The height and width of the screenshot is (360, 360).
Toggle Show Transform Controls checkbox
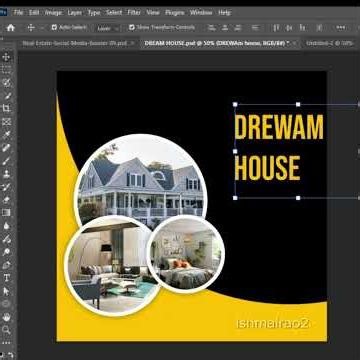132,27
